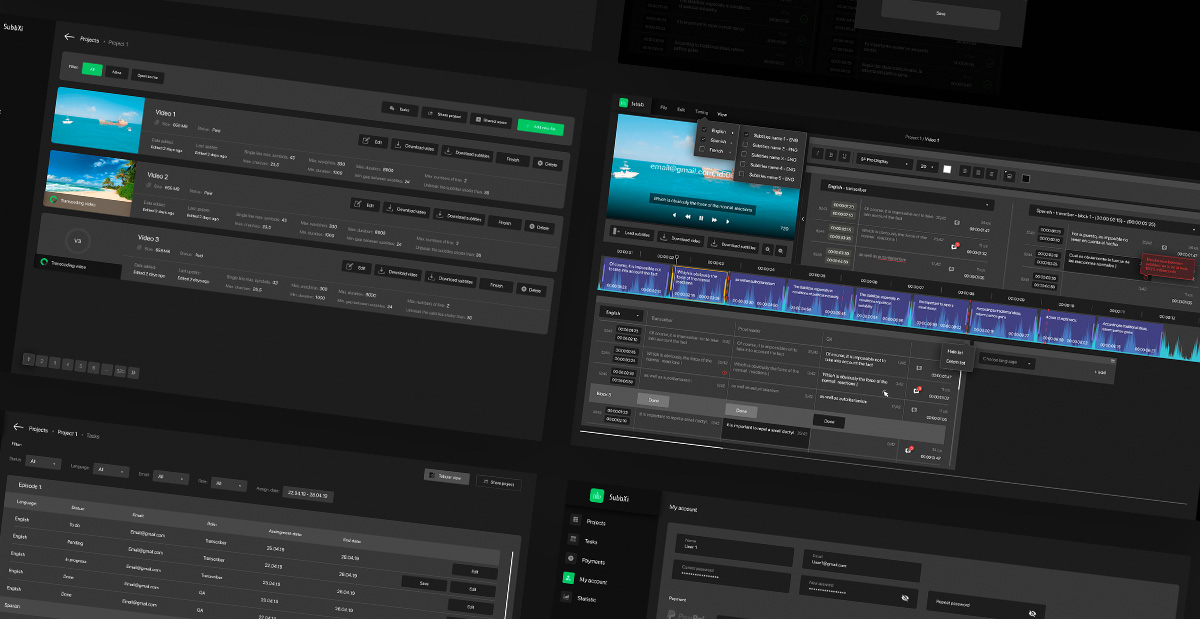
Task: Open the font size 20 dropdown
Action: coord(927,167)
